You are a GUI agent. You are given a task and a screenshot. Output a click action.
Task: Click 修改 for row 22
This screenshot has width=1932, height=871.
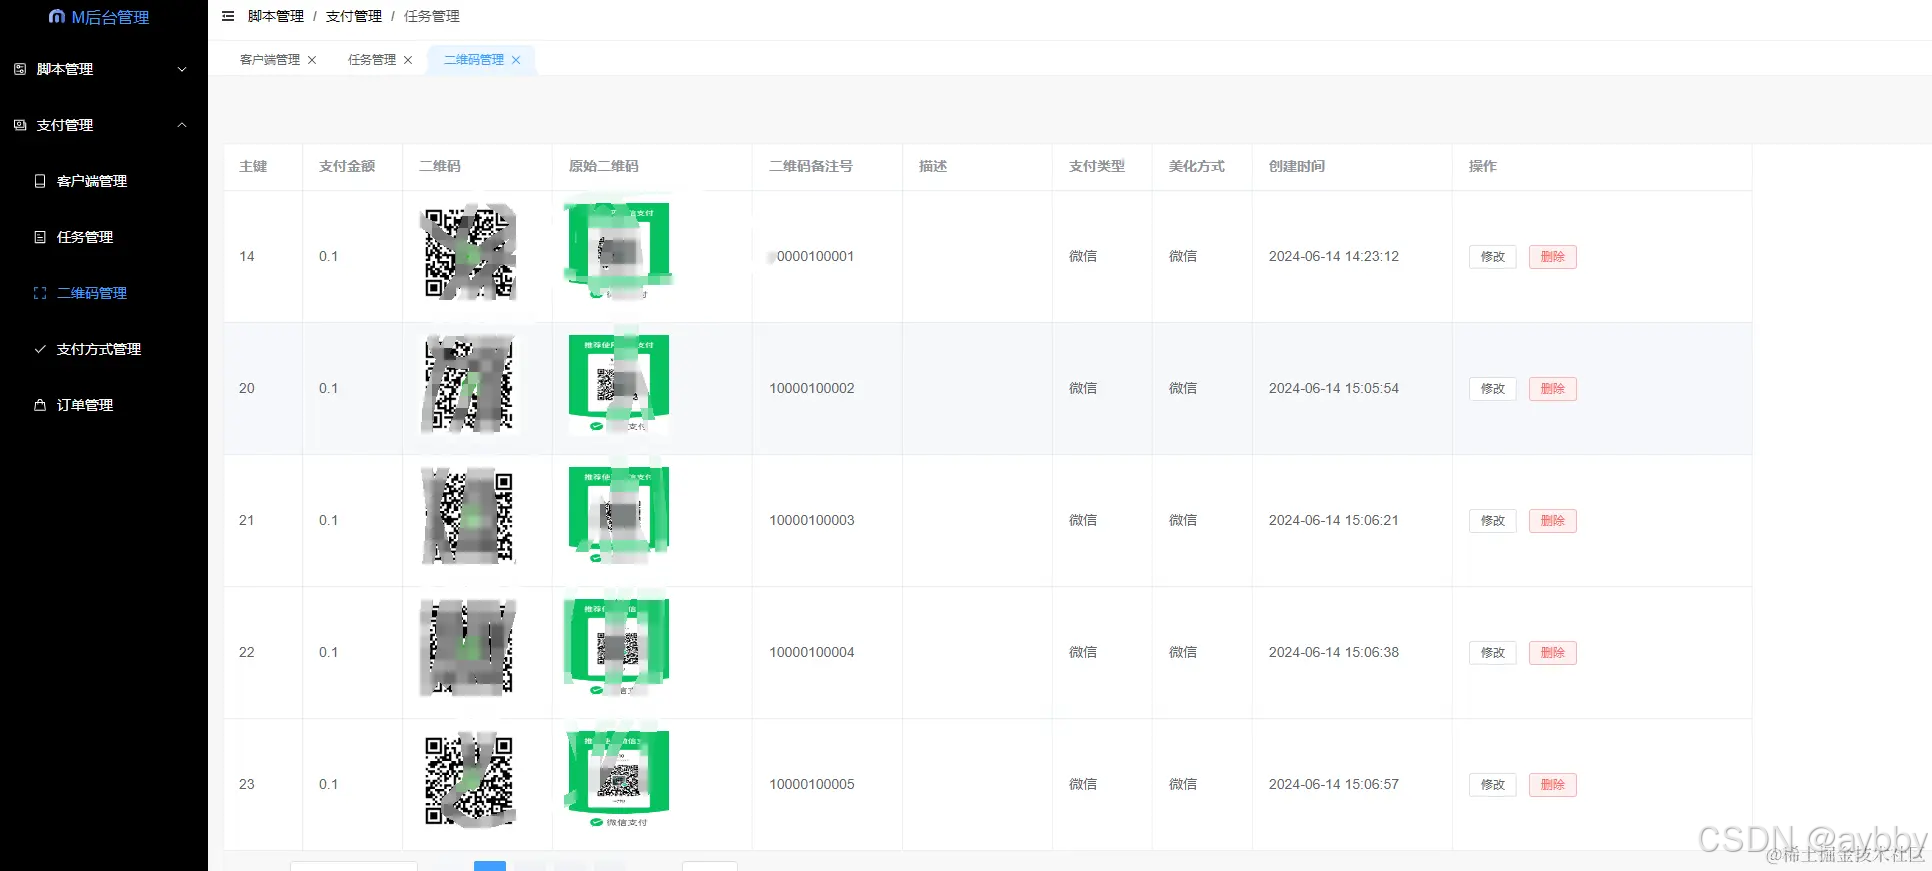(x=1493, y=653)
